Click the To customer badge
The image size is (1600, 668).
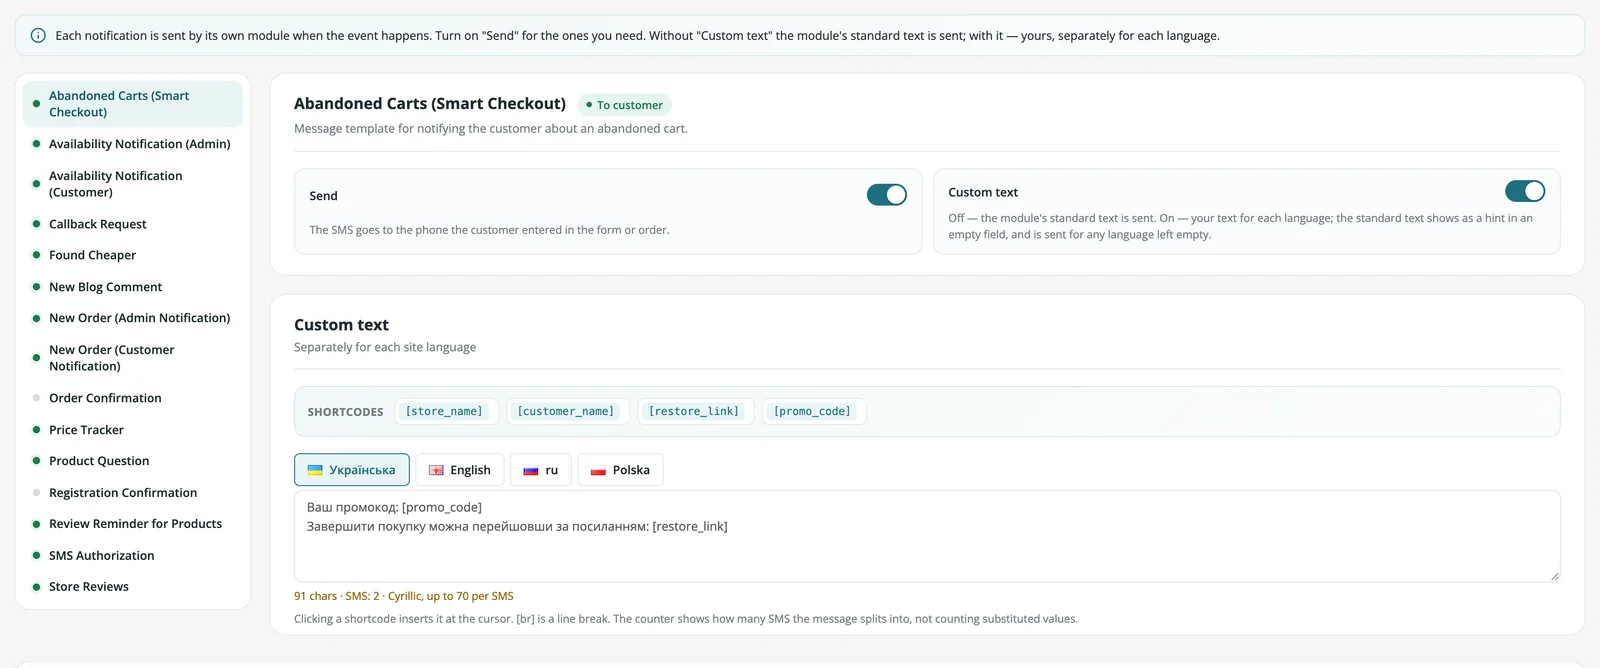pos(624,105)
